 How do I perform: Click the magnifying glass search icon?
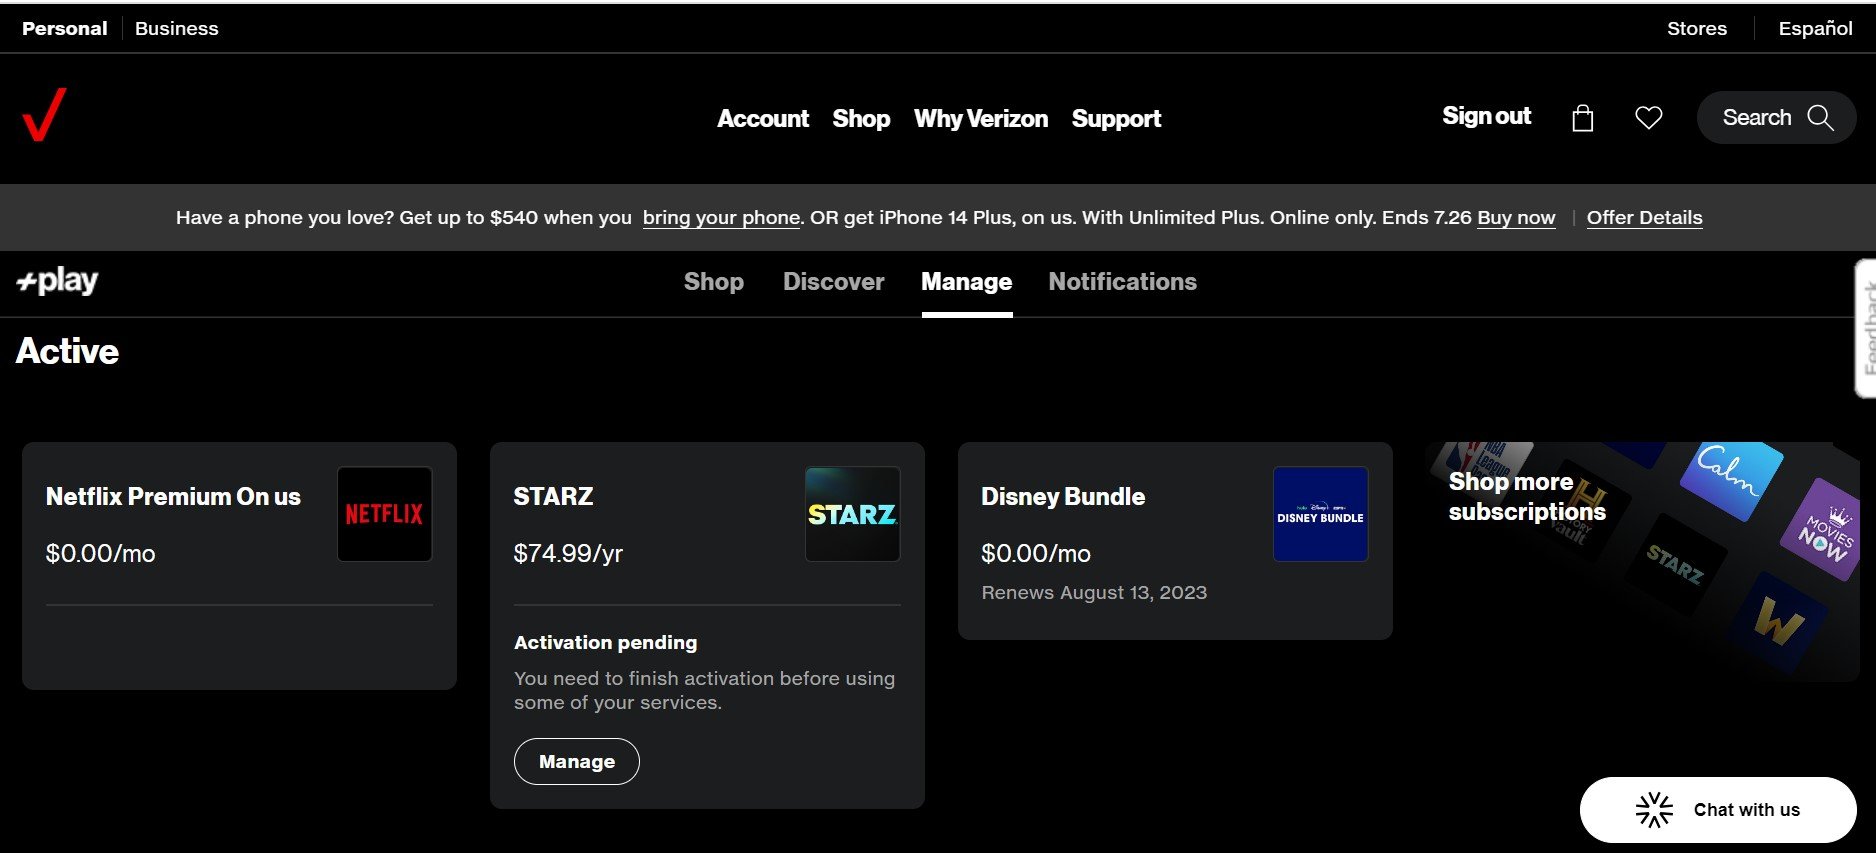pyautogui.click(x=1820, y=118)
